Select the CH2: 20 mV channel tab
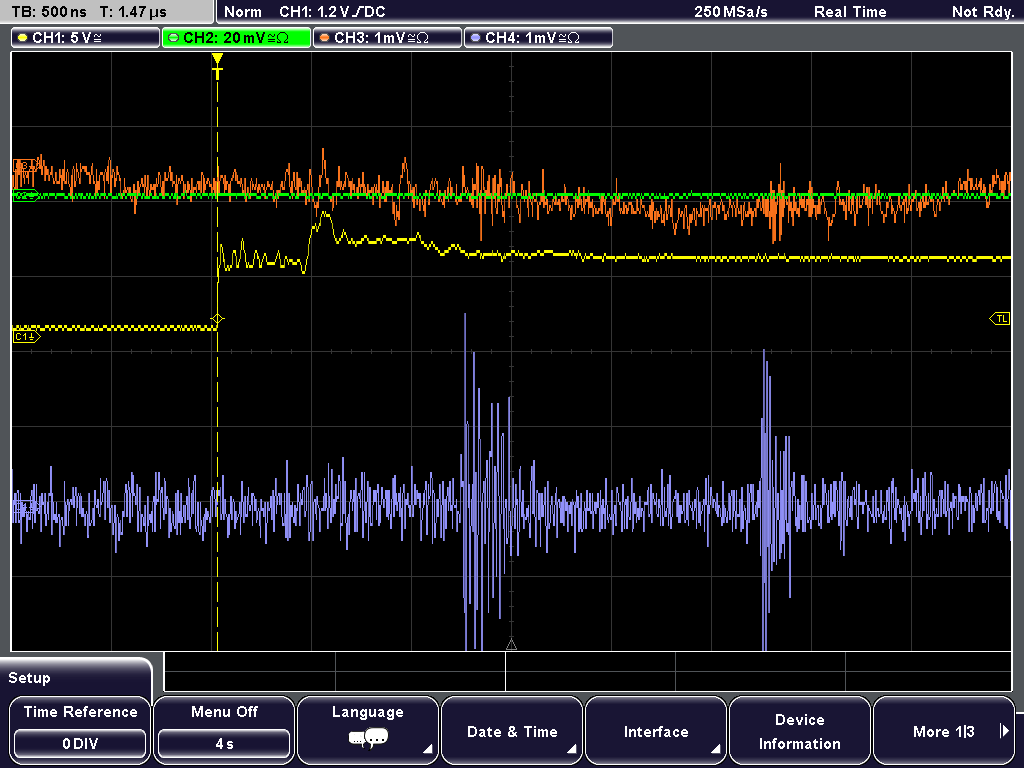This screenshot has height=768, width=1024. pyautogui.click(x=236, y=38)
